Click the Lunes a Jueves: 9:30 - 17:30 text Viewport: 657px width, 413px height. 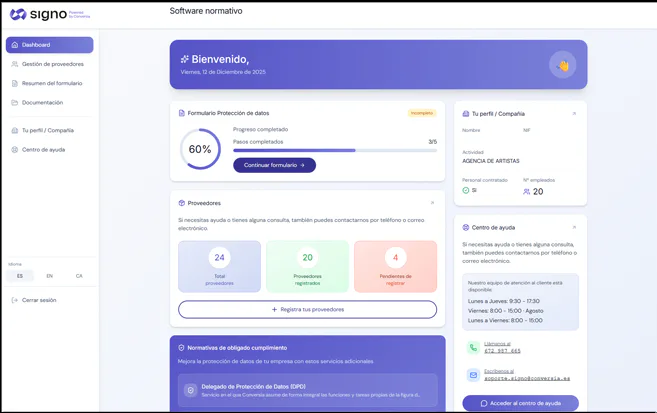click(x=504, y=301)
